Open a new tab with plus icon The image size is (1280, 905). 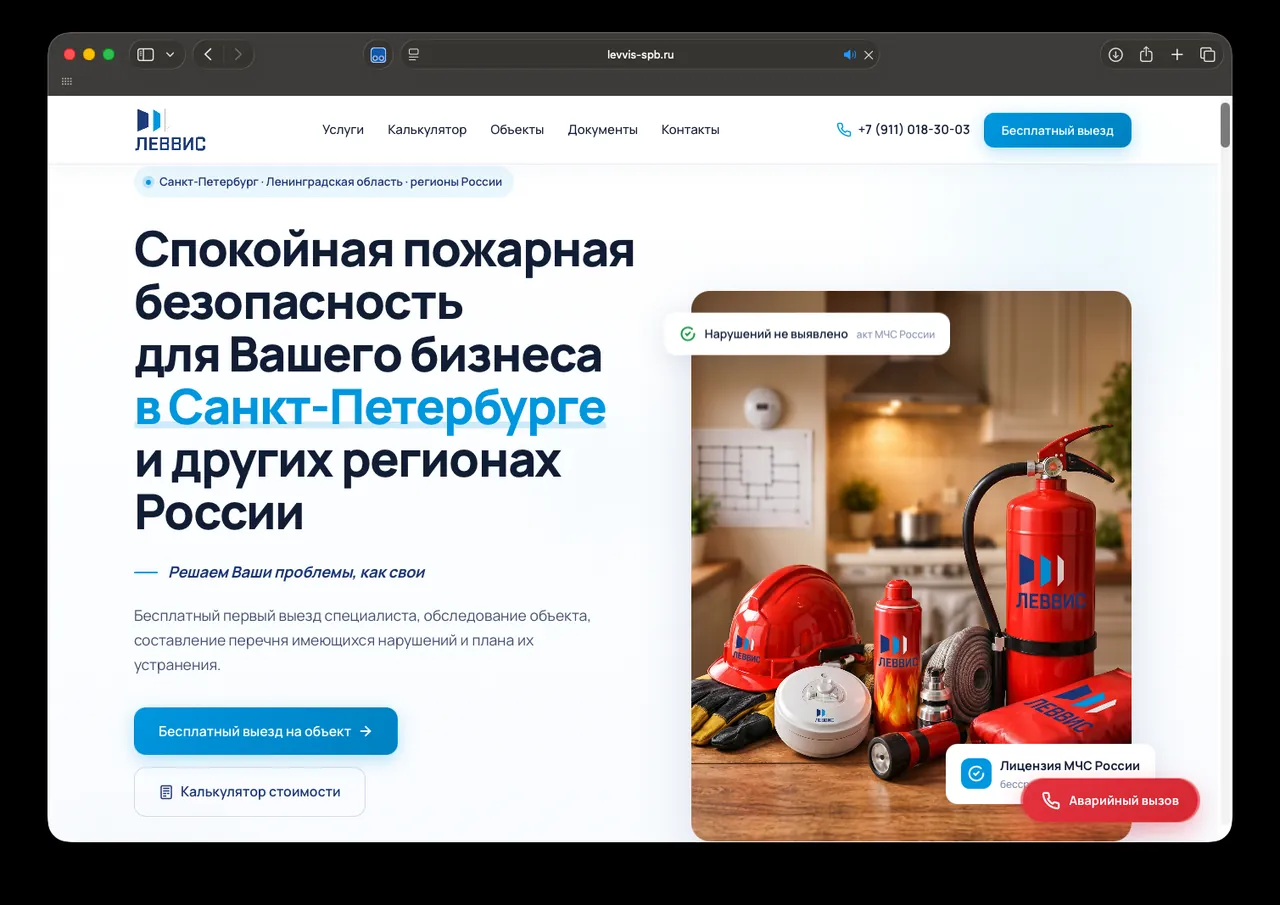coord(1177,55)
